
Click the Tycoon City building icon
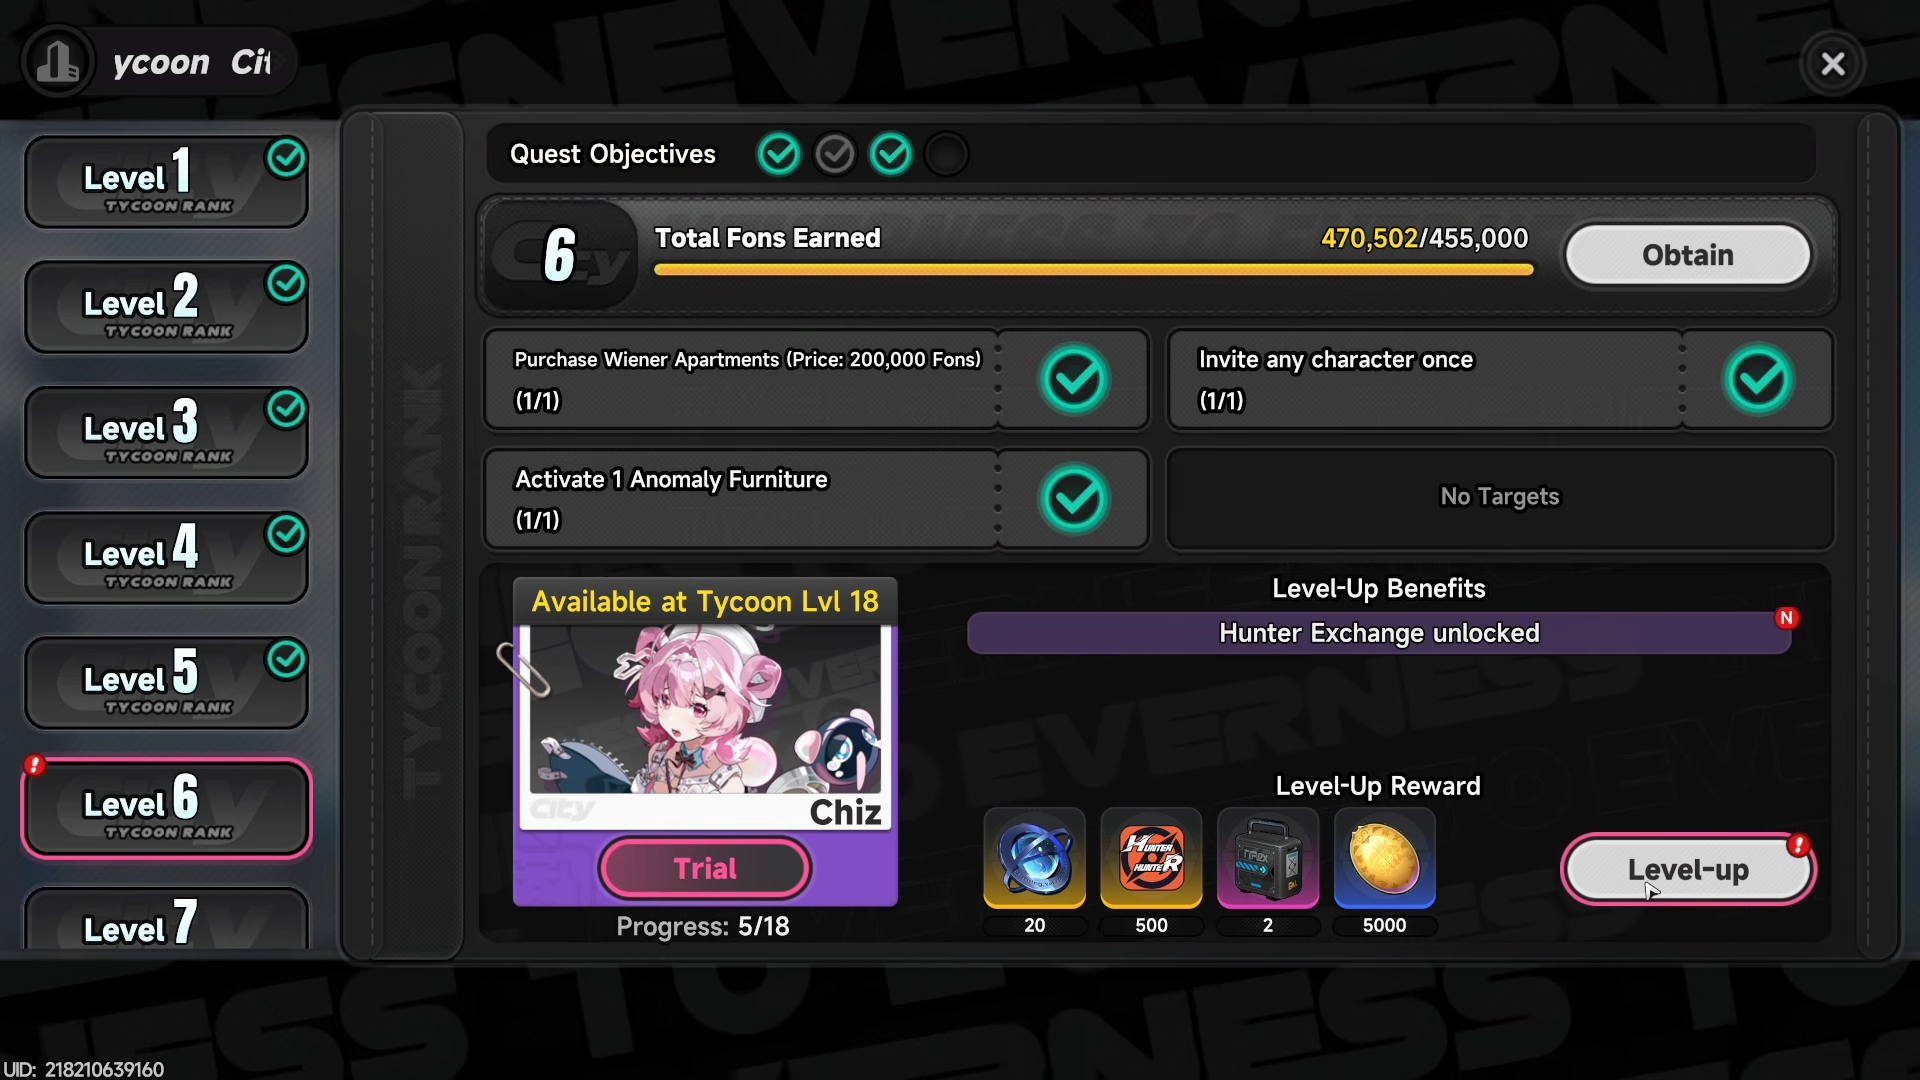58,63
